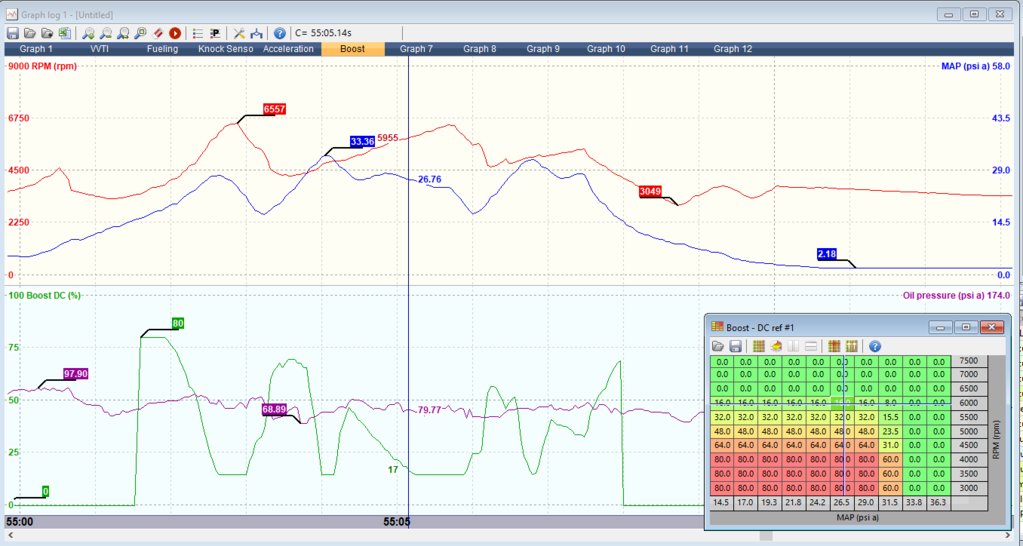The image size is (1023, 546).
Task: Click the orange grid axis icon in the Boost table toolbar
Action: [834, 346]
